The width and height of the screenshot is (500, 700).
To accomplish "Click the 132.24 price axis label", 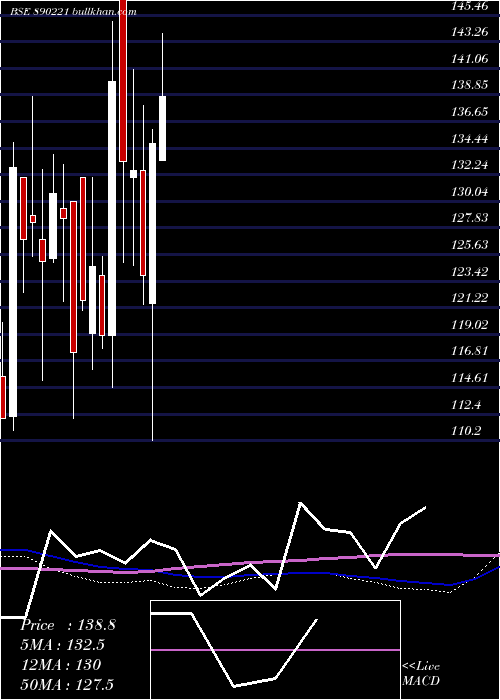I will (x=471, y=165).
